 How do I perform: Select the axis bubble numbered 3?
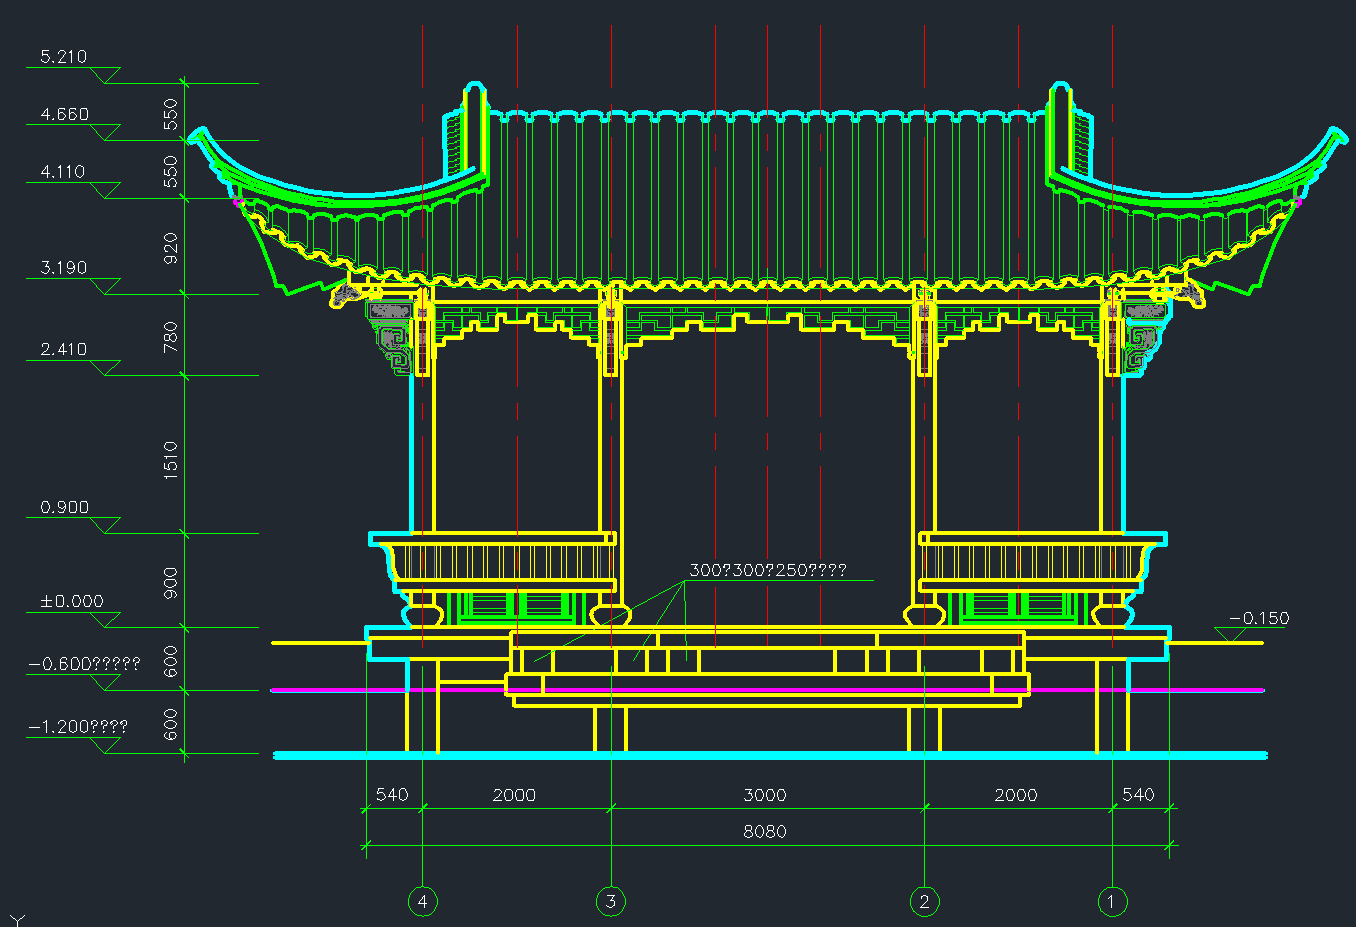(611, 902)
